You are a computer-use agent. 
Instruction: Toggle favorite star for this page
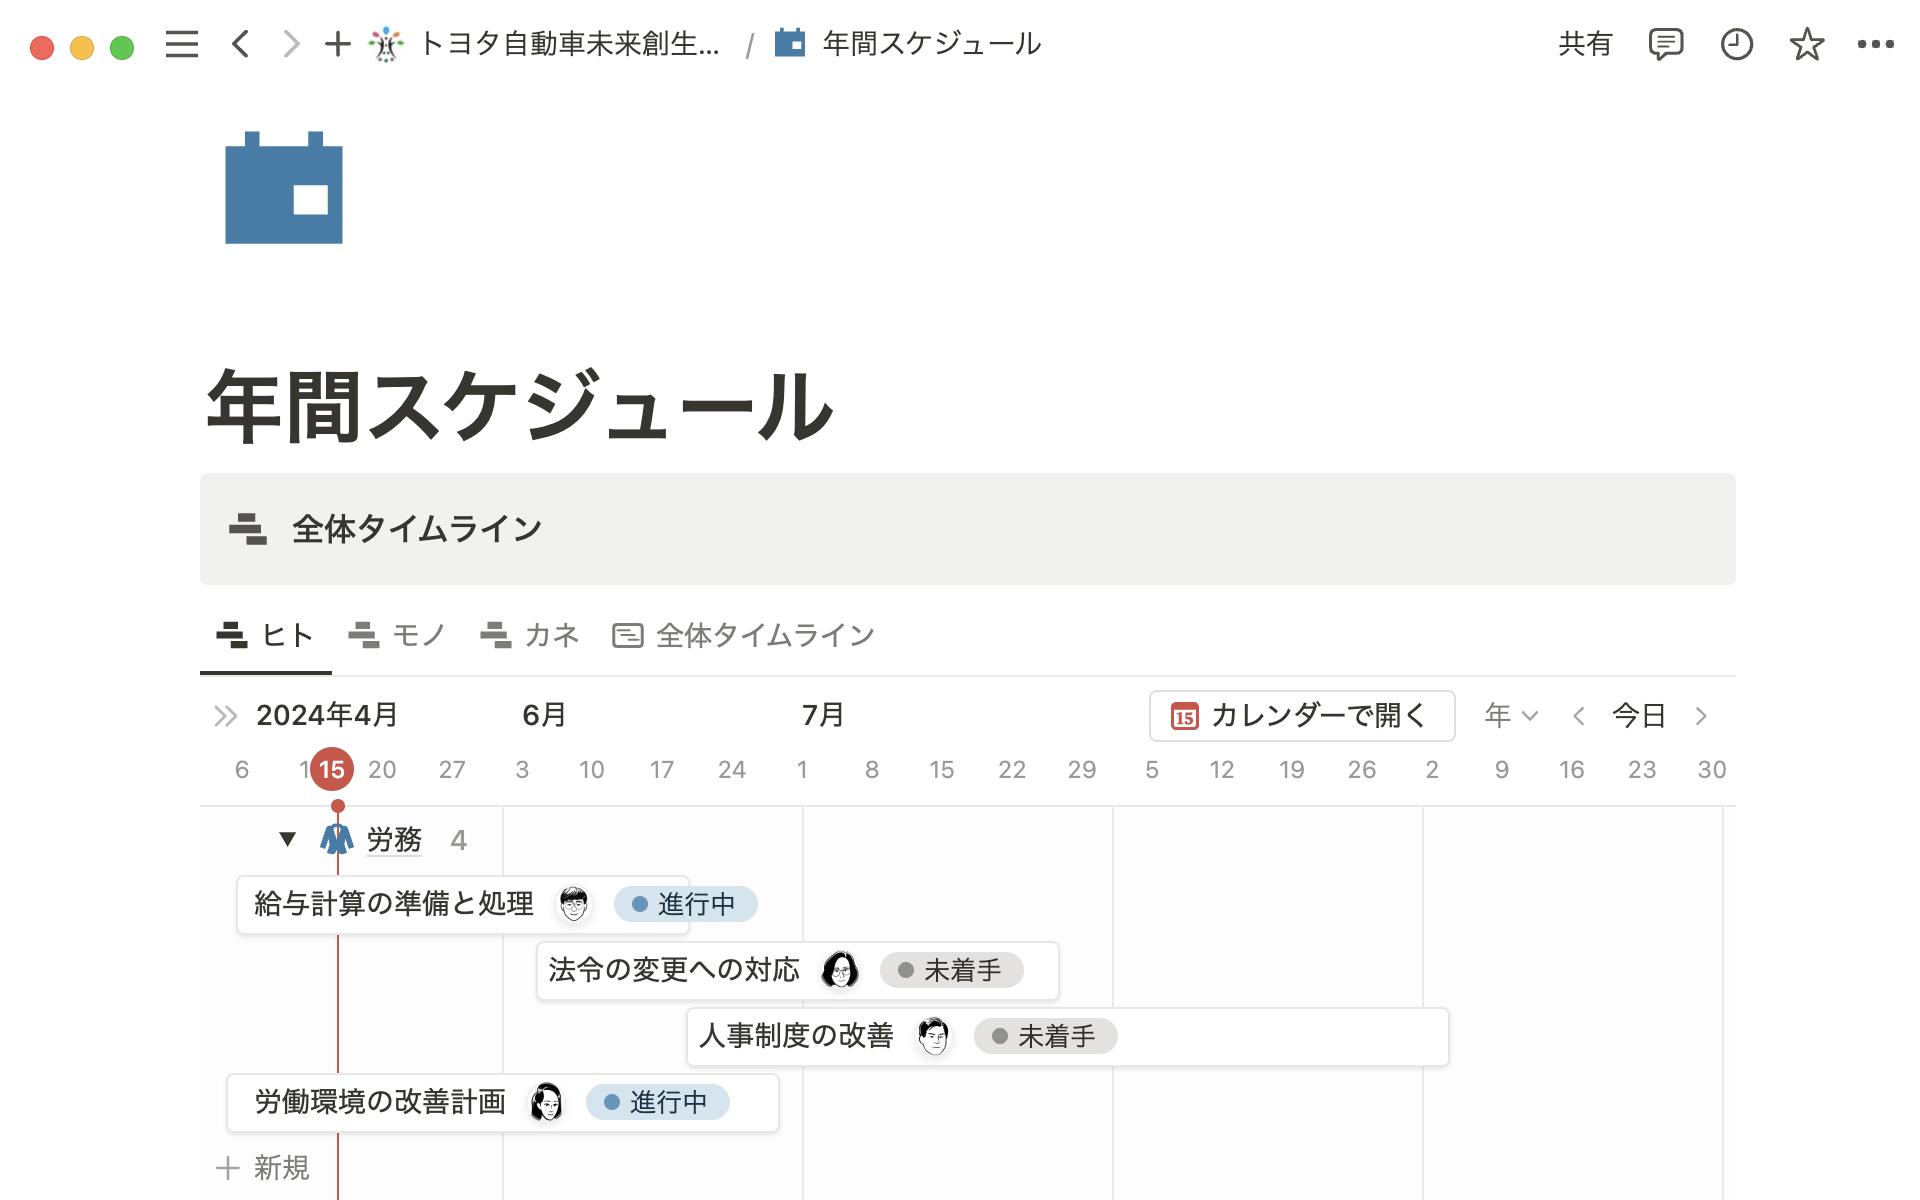click(x=1806, y=44)
